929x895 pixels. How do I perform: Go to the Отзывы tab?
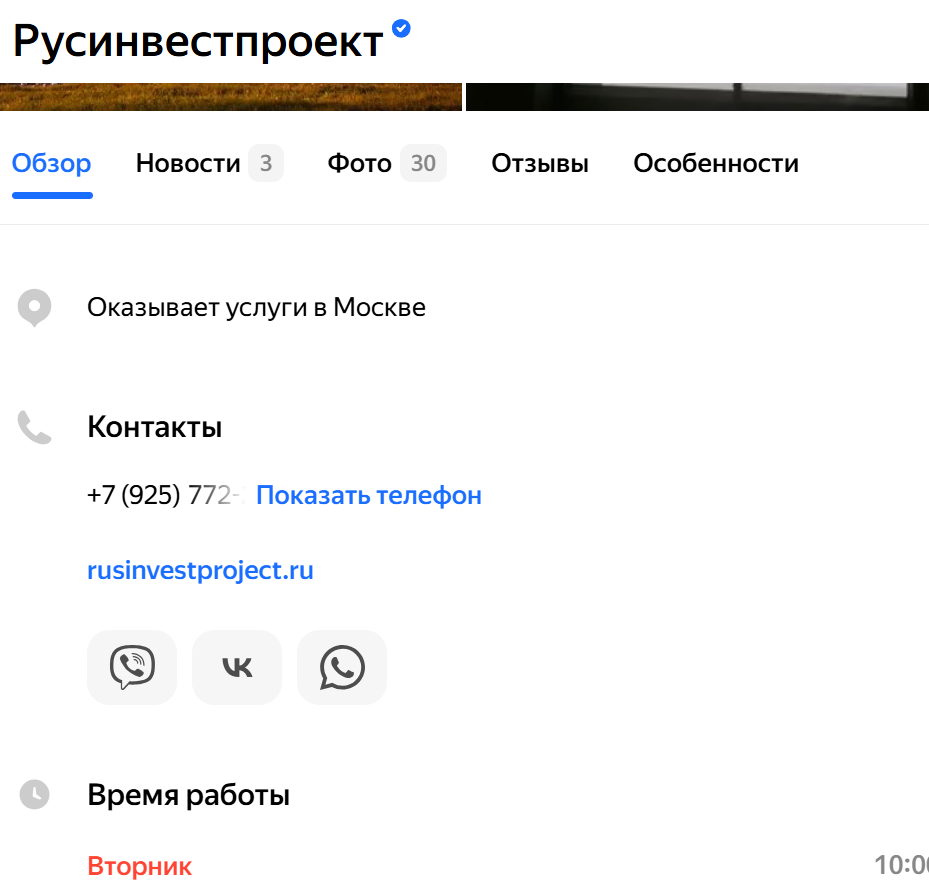point(540,164)
